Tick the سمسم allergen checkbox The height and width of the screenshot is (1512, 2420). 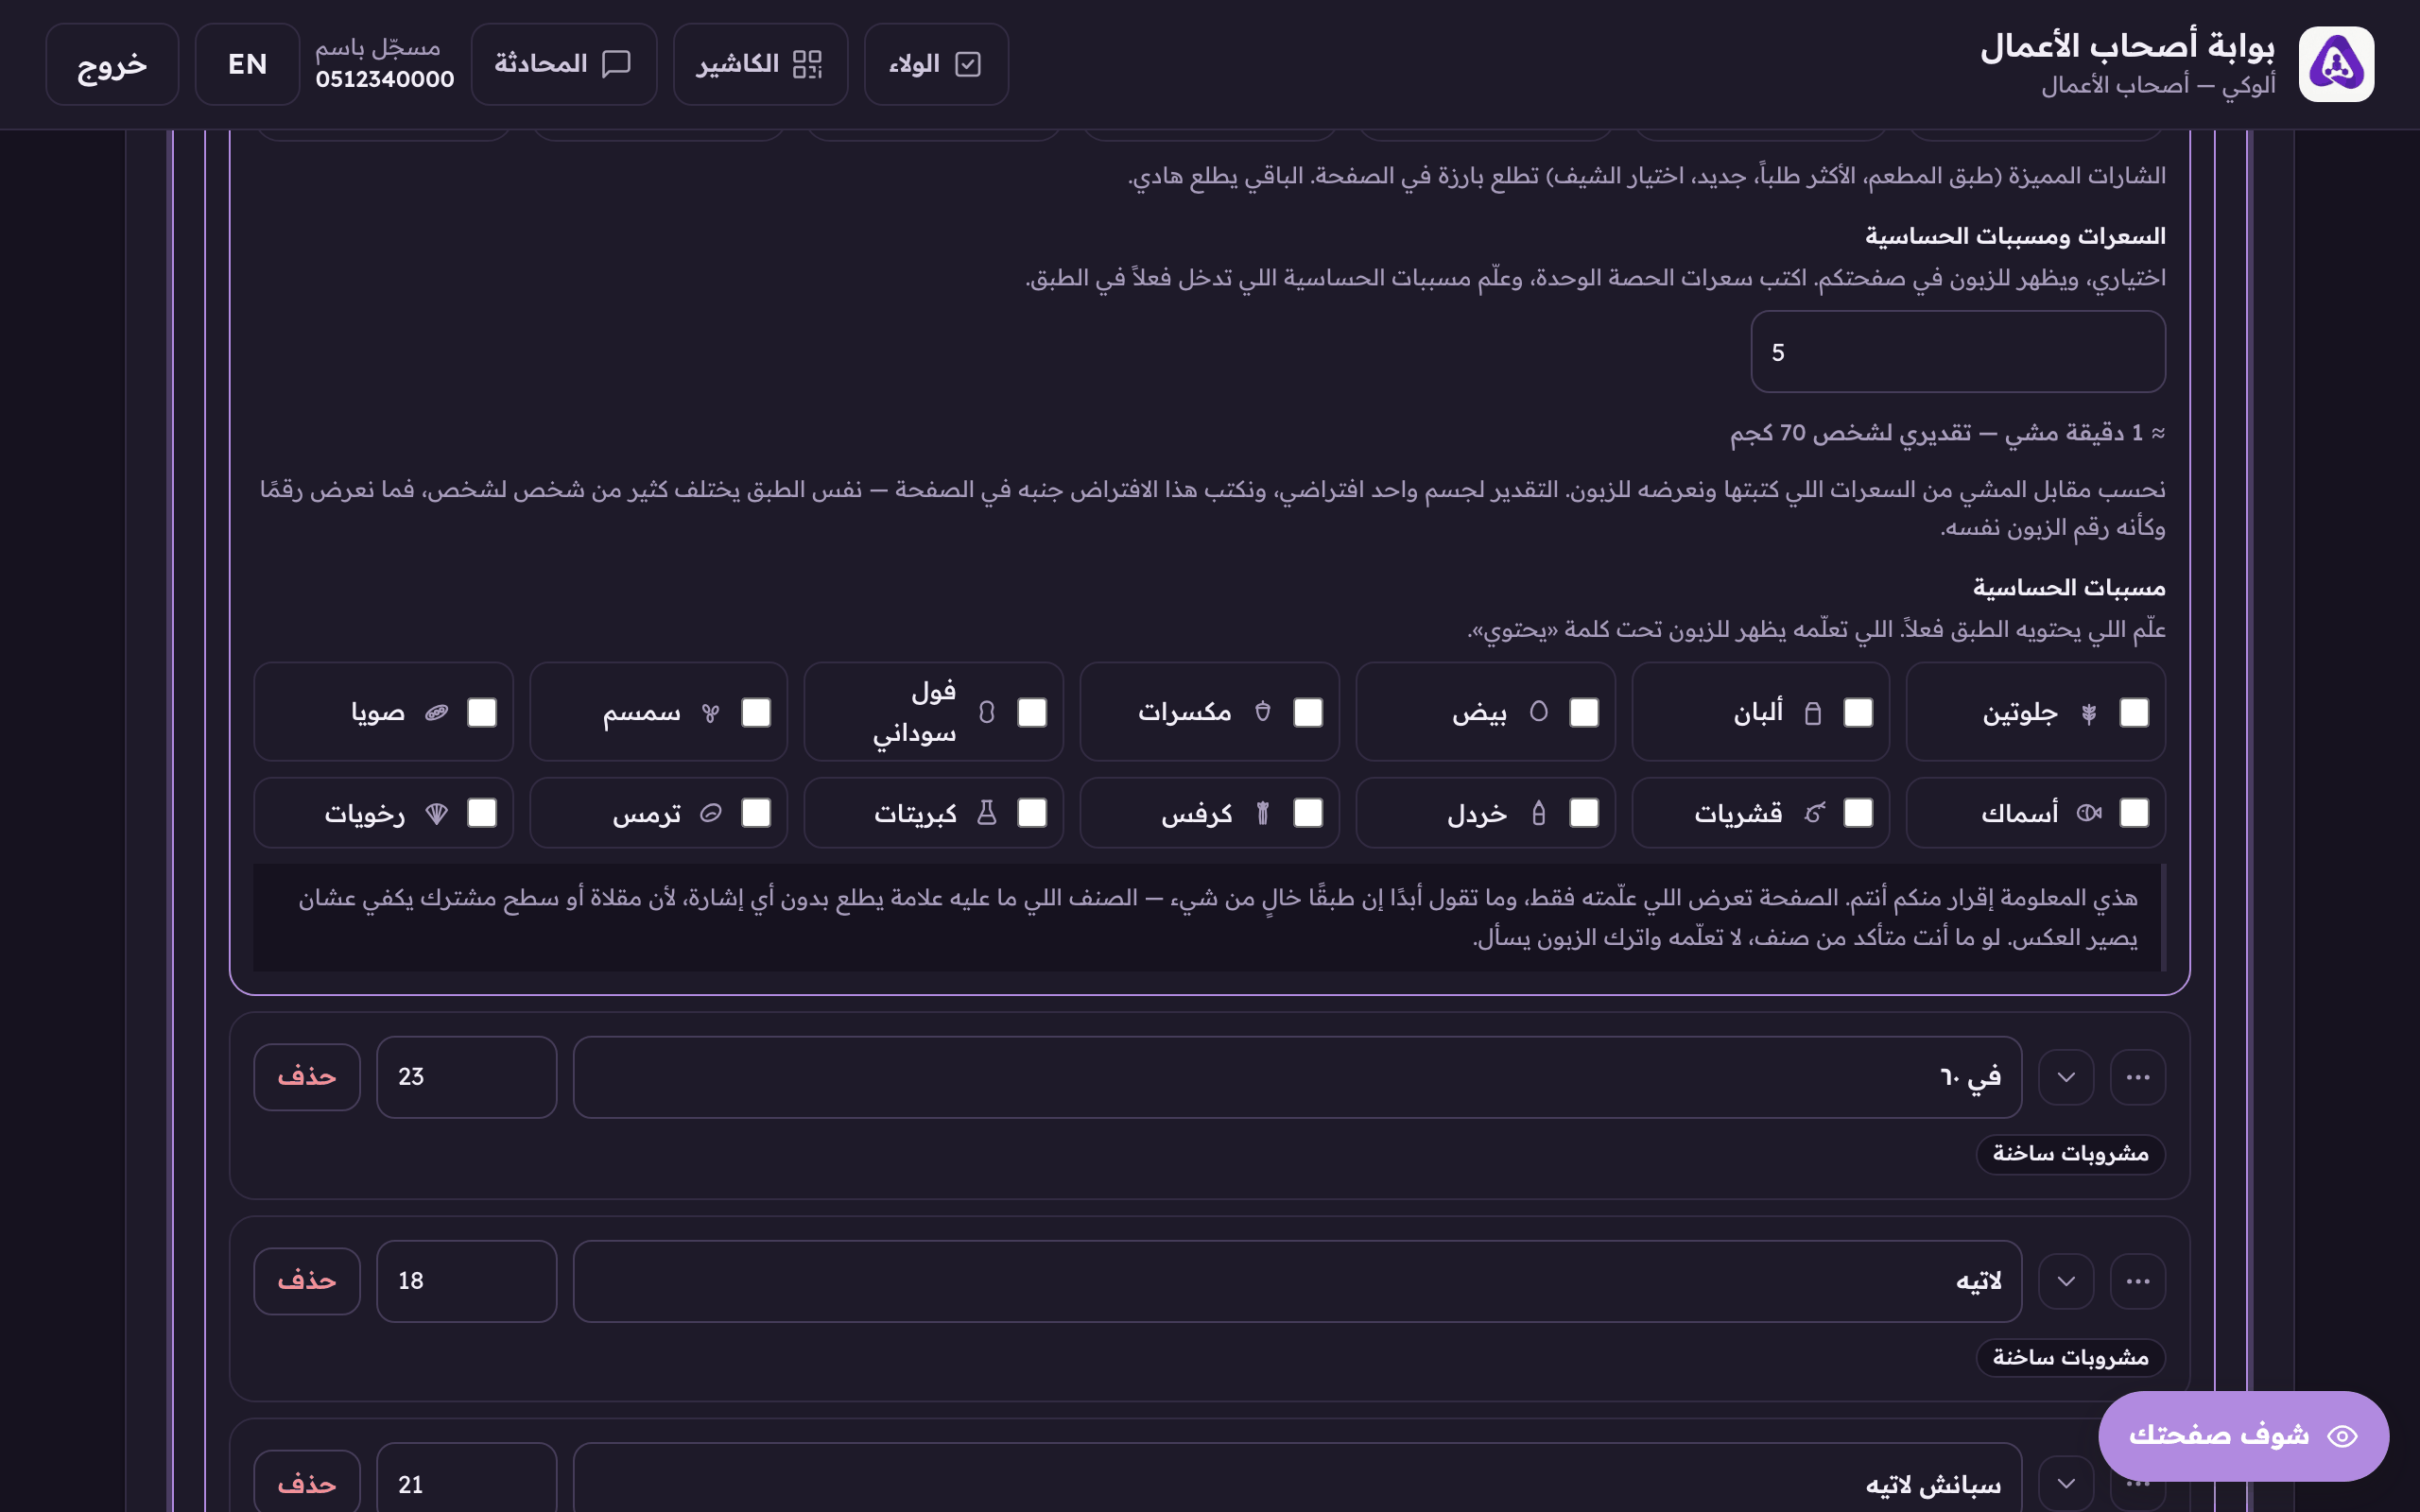pyautogui.click(x=756, y=712)
